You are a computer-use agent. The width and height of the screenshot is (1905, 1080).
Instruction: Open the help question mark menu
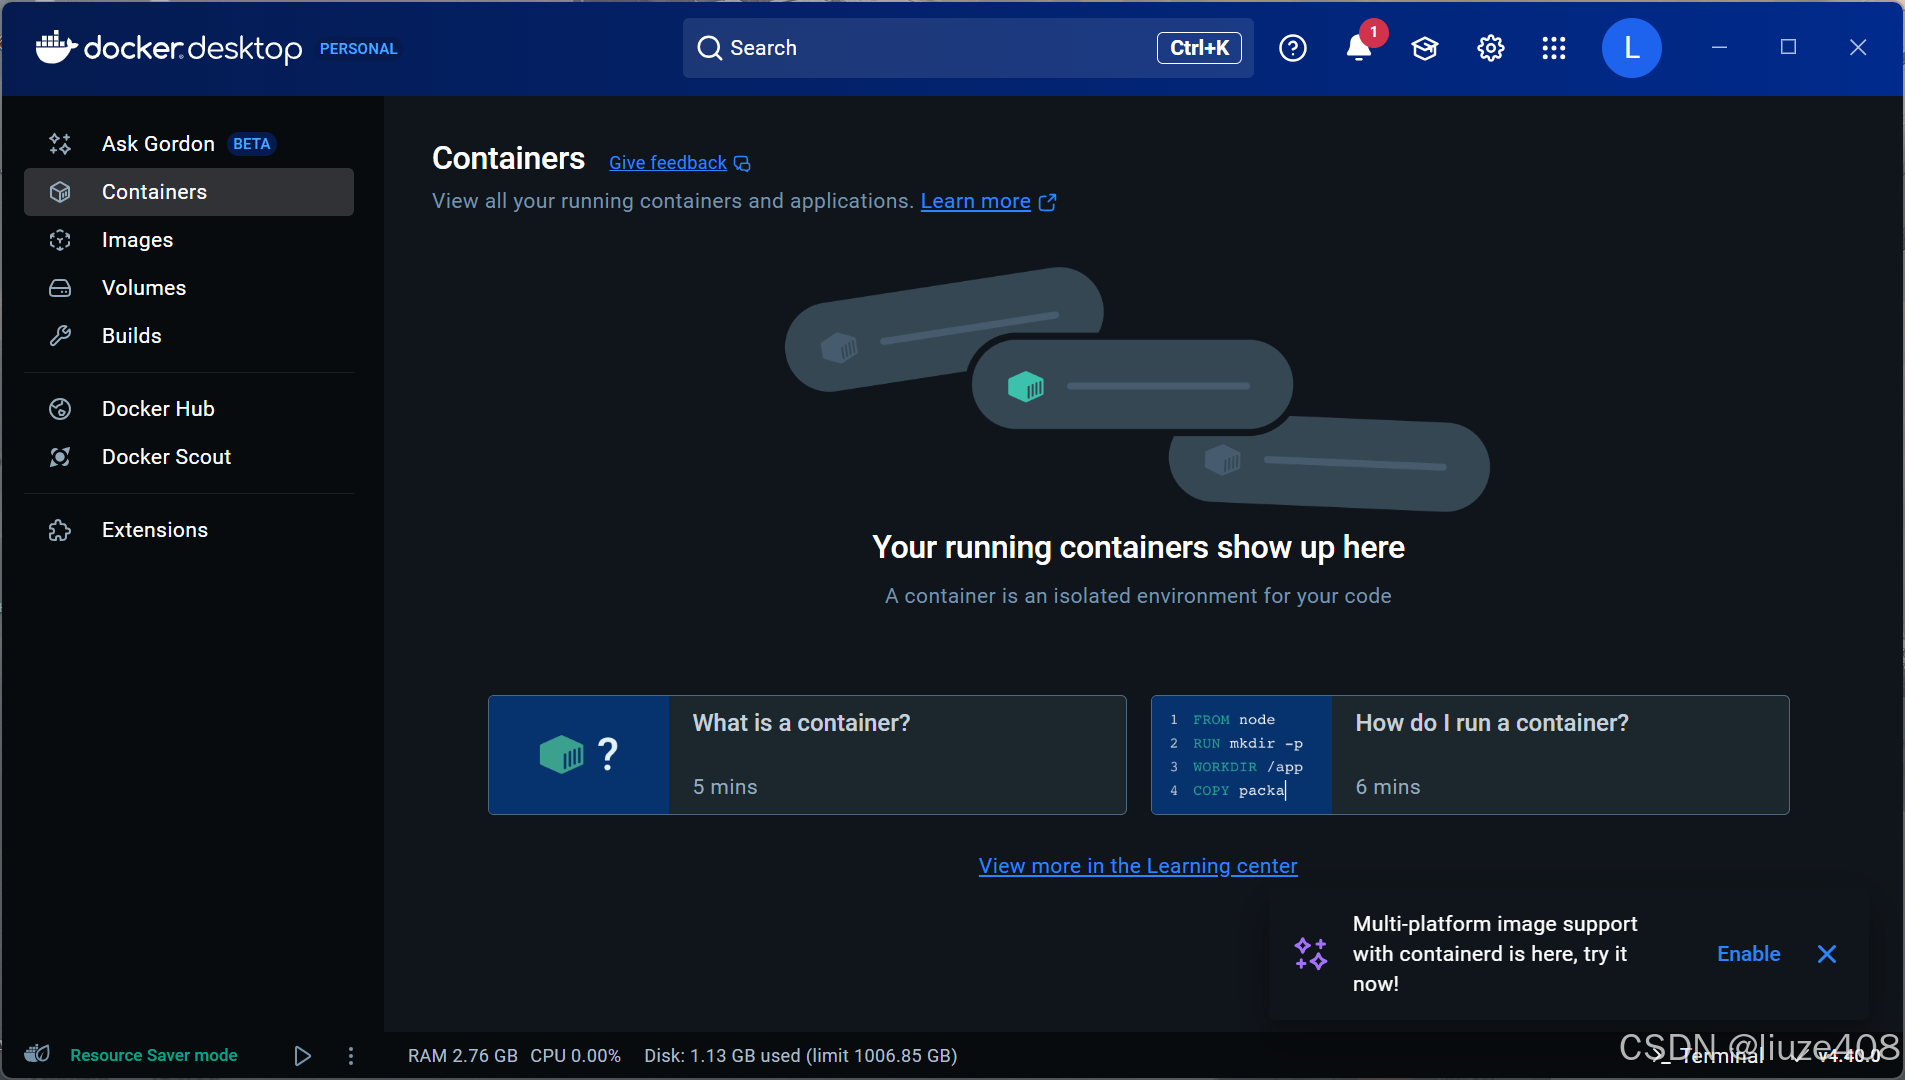1293,48
